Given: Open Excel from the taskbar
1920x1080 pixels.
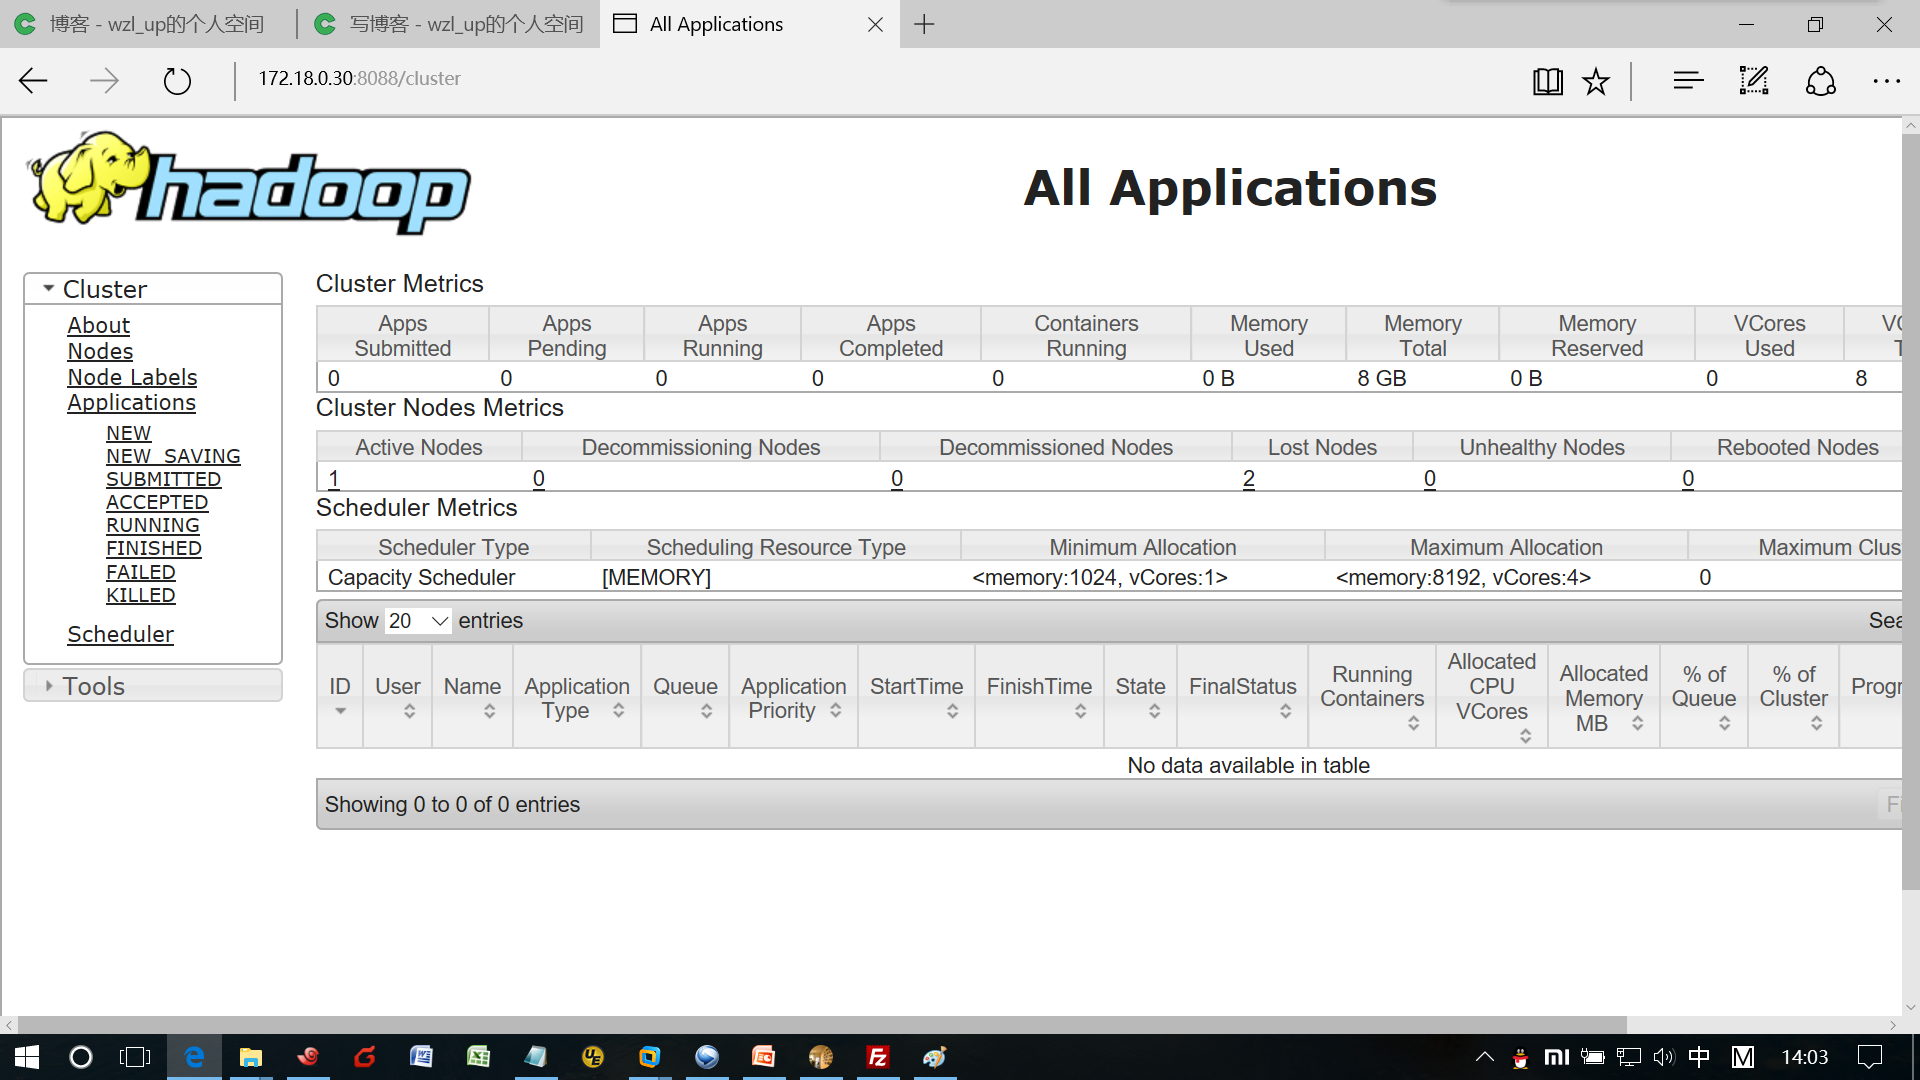Looking at the screenshot, I should pyautogui.click(x=478, y=1057).
